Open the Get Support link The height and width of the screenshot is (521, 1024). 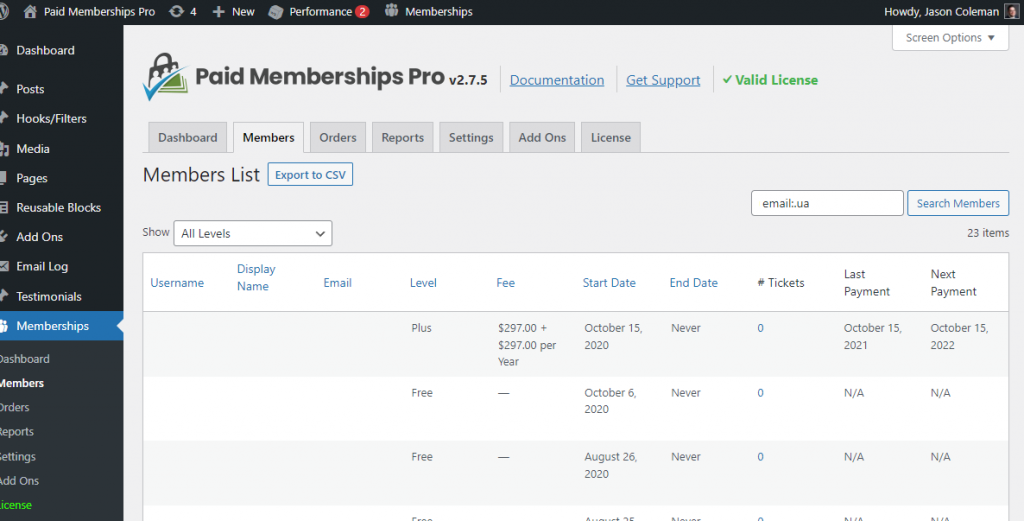pos(663,80)
